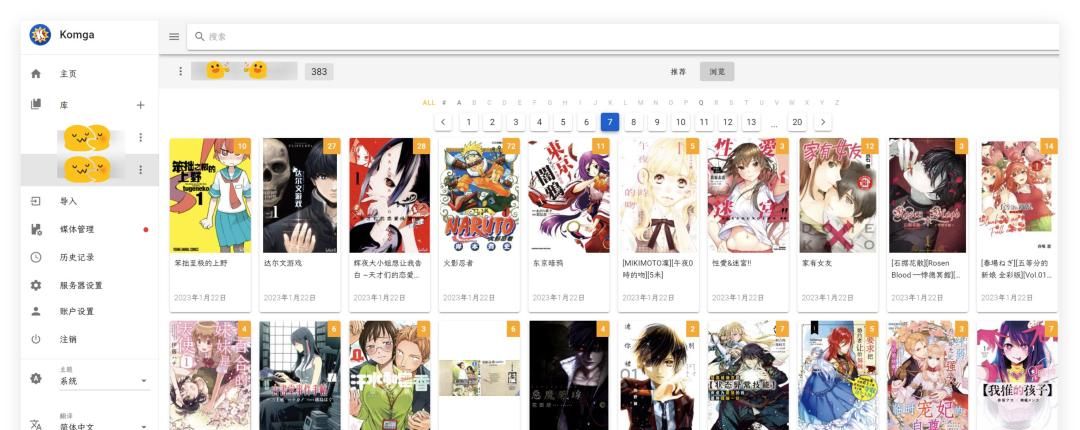
Task: Expand the 主题 theme dropdown
Action: pyautogui.click(x=102, y=380)
